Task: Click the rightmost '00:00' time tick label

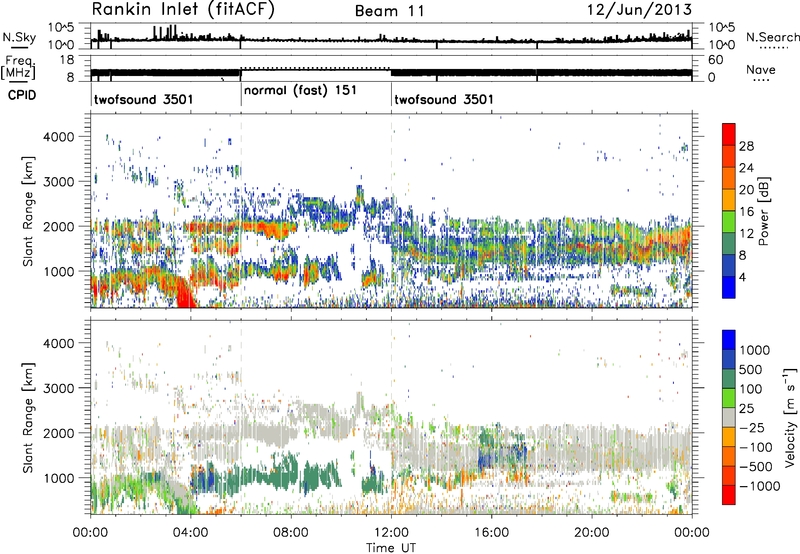Action: pos(692,533)
